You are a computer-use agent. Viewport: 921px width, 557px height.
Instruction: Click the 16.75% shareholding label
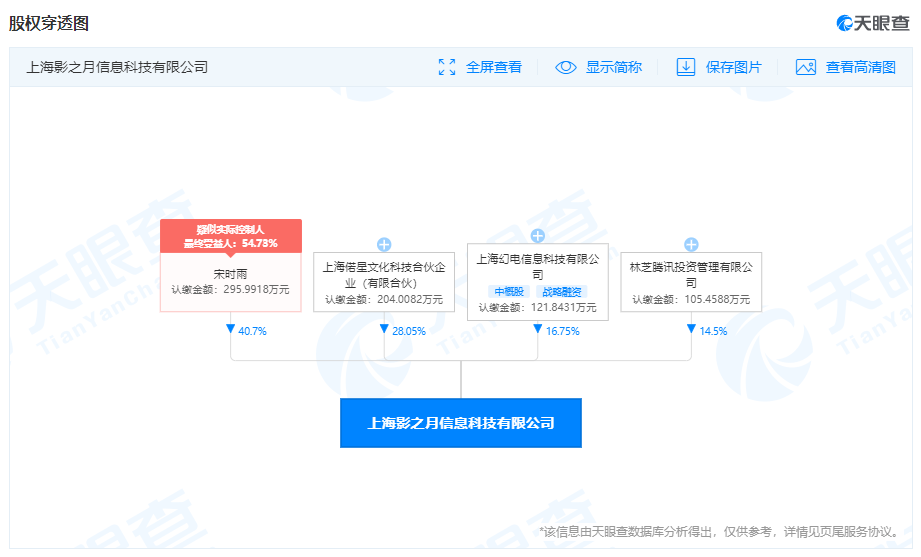563,331
